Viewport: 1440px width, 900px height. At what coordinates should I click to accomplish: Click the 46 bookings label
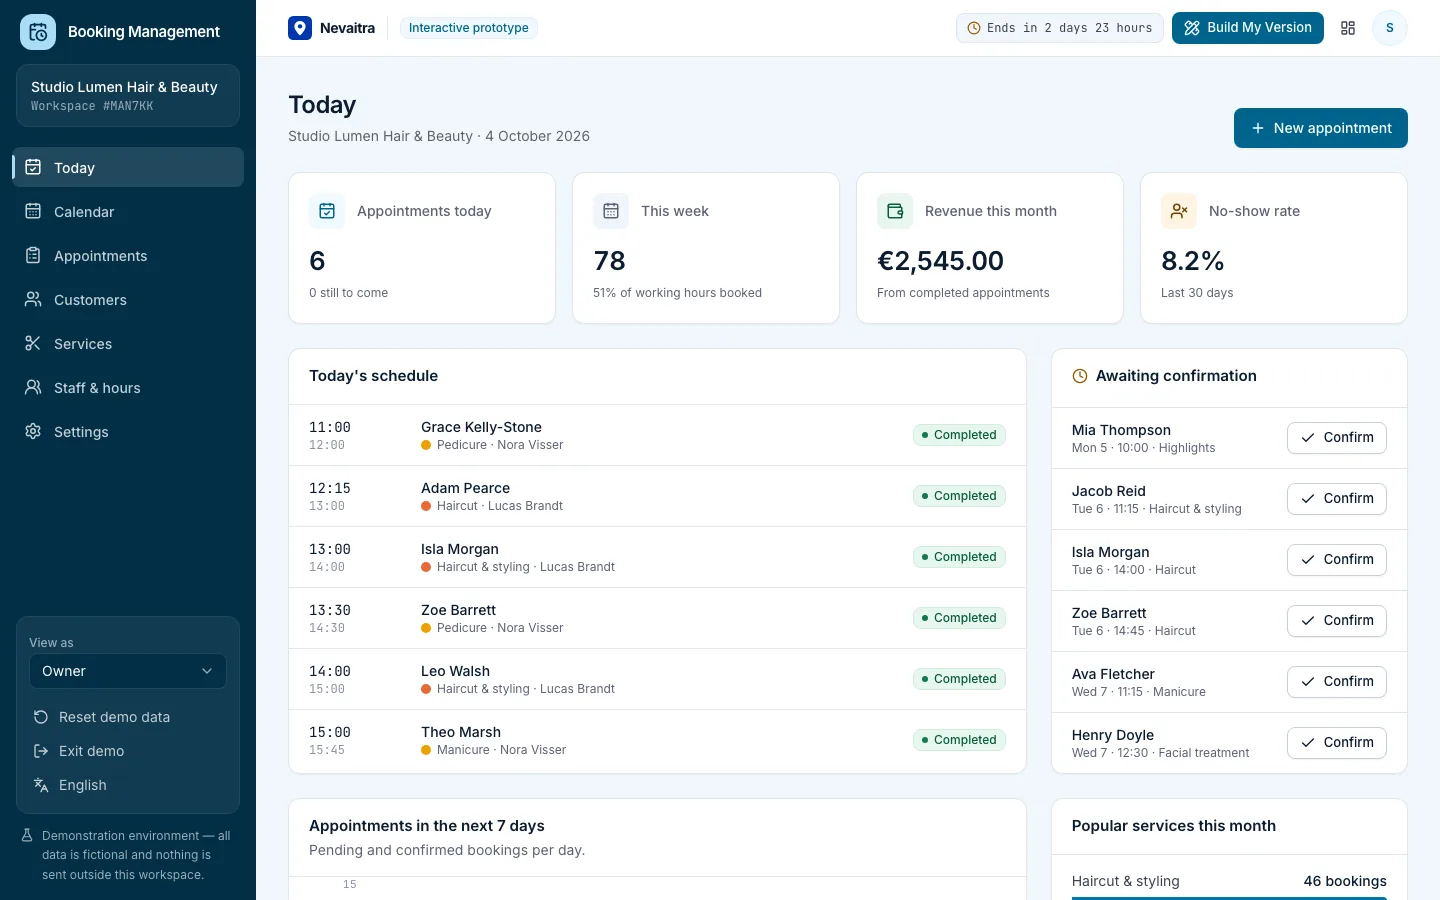tap(1345, 881)
